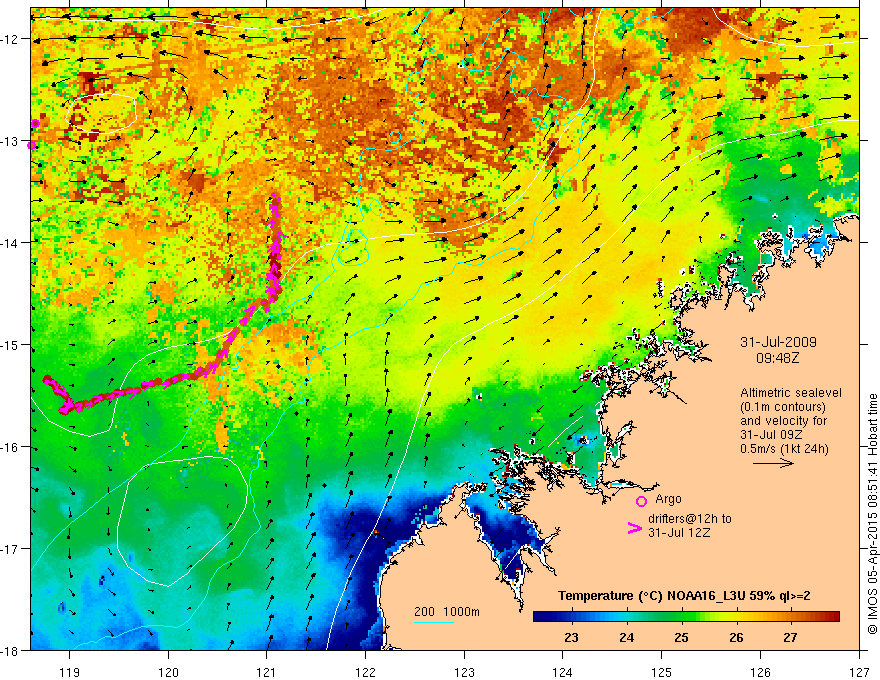Click the dark blue end of temperature colorbar
Viewport: 880px width, 680px height.
tap(542, 617)
